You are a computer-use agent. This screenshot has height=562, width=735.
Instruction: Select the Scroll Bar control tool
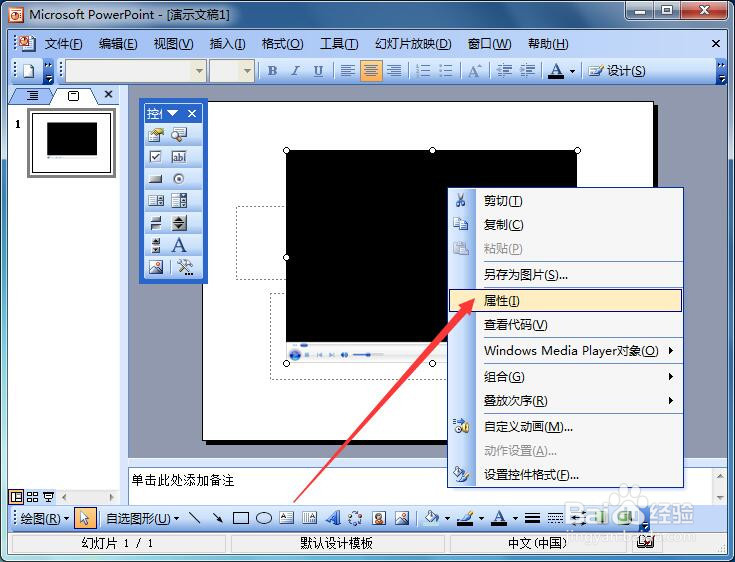coord(156,245)
